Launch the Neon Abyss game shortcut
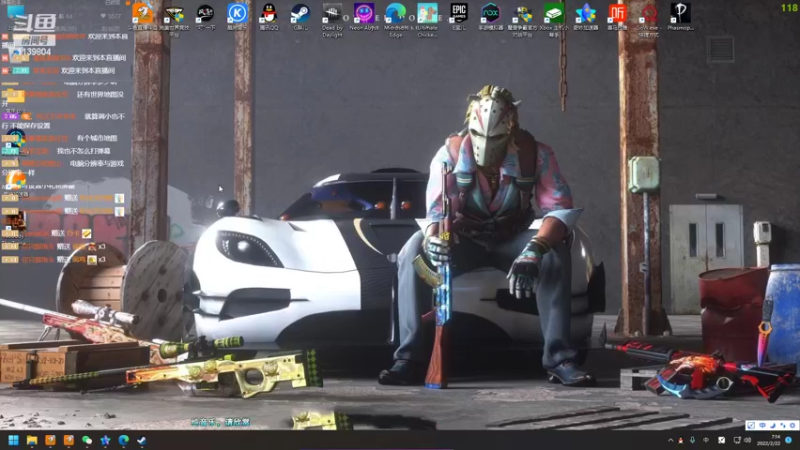Screen dimensions: 800x450 click(364, 14)
